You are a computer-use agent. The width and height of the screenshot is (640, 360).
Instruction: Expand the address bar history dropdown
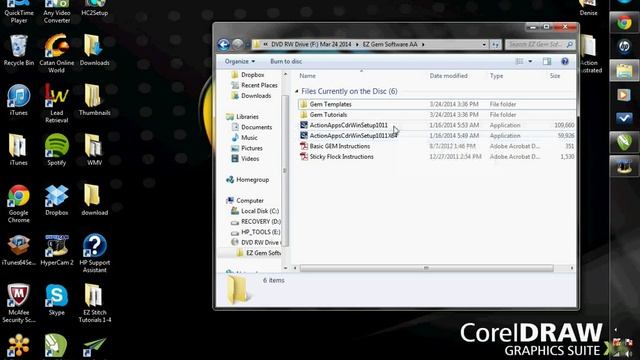click(484, 44)
